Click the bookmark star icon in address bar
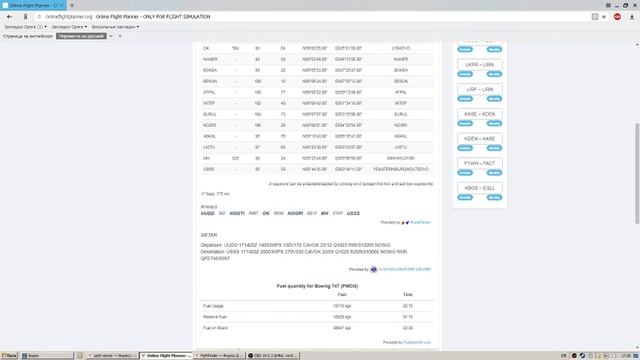 604,17
